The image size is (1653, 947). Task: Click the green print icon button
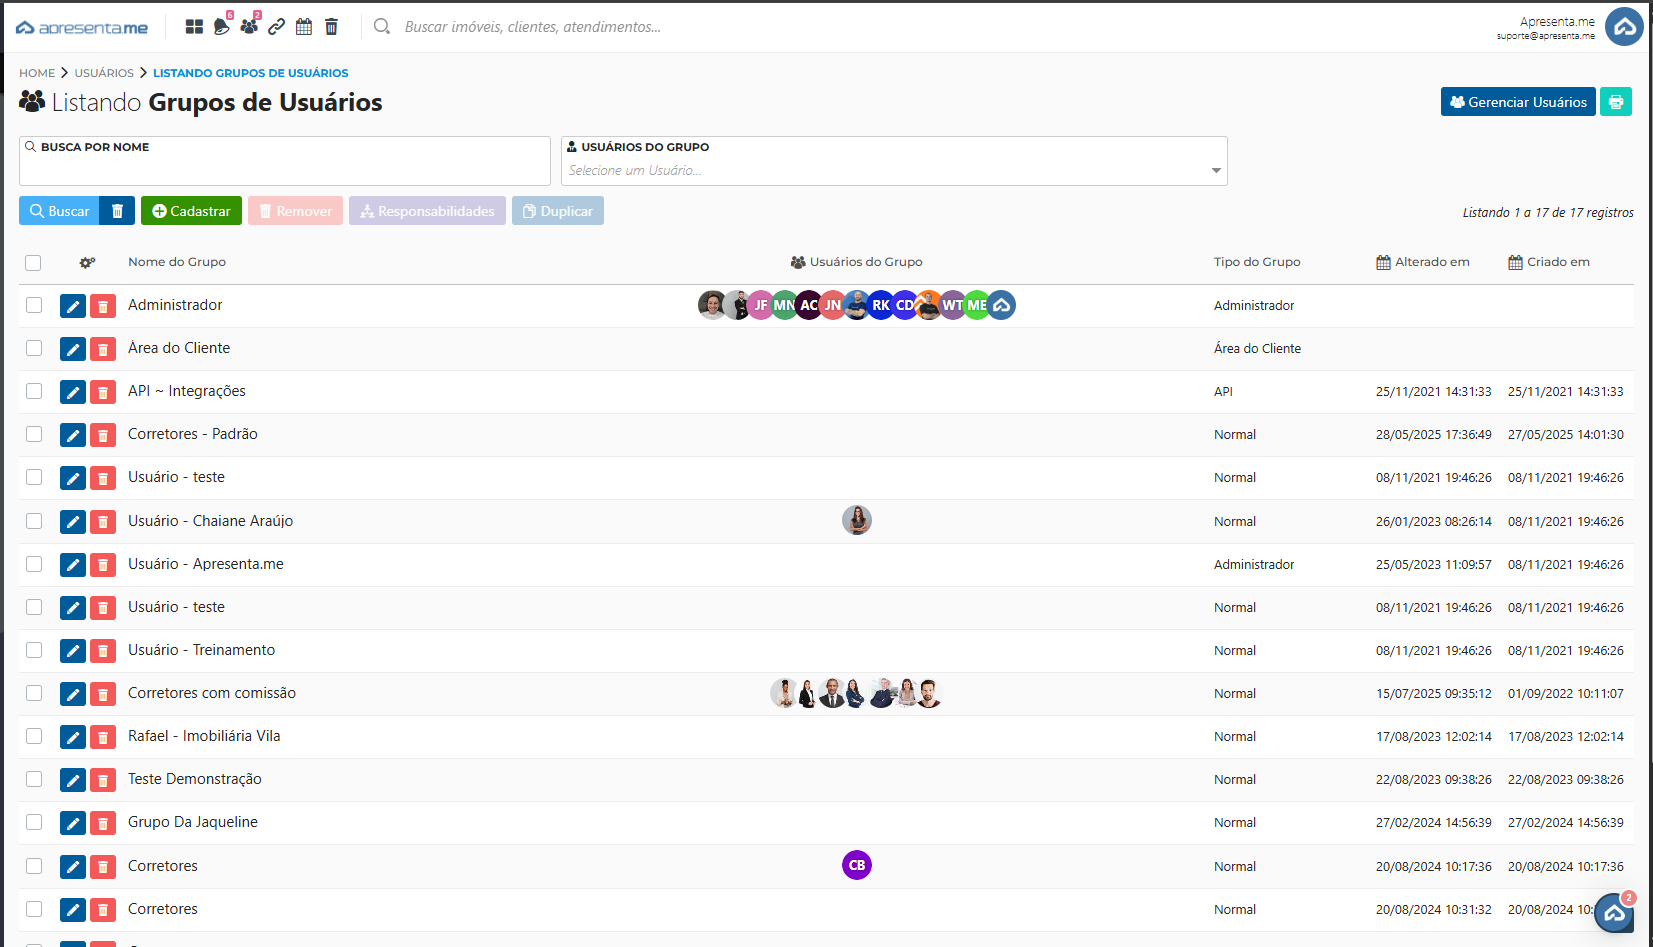click(x=1615, y=102)
